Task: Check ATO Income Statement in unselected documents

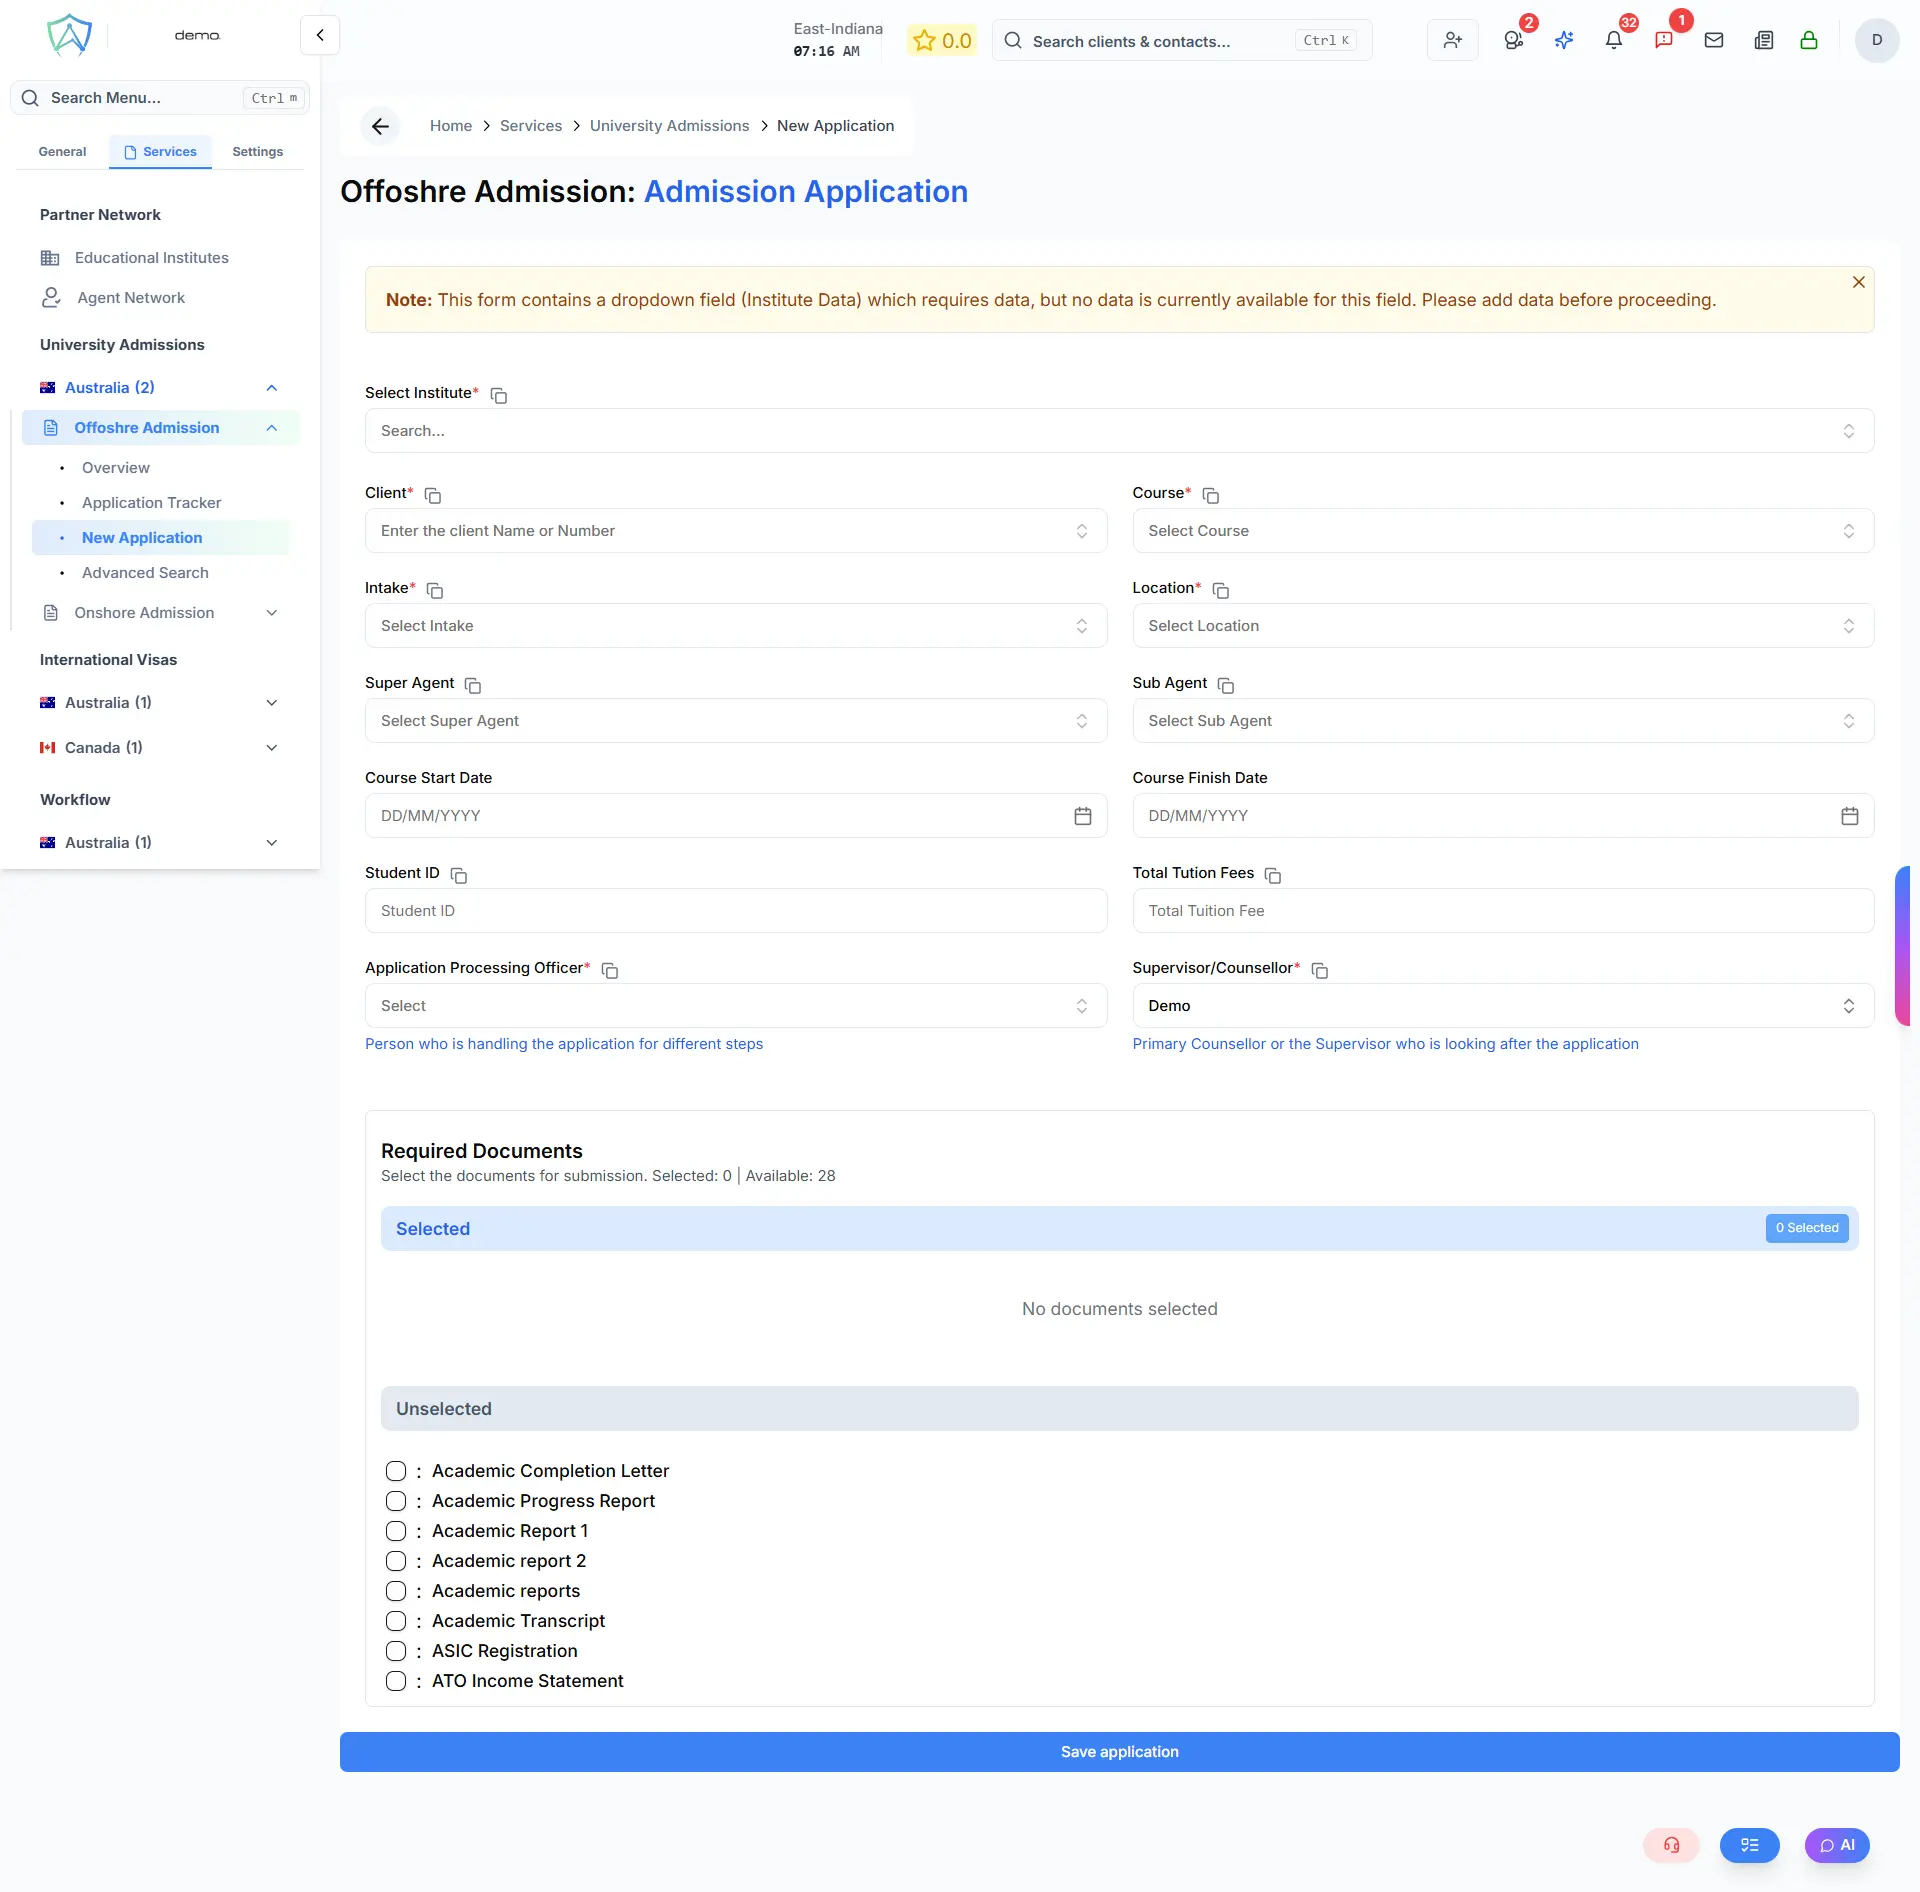Action: [x=397, y=1681]
